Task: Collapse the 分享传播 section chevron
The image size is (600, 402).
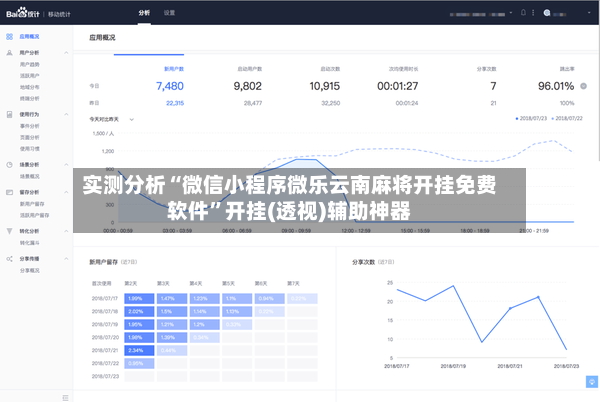Action: [x=66, y=259]
